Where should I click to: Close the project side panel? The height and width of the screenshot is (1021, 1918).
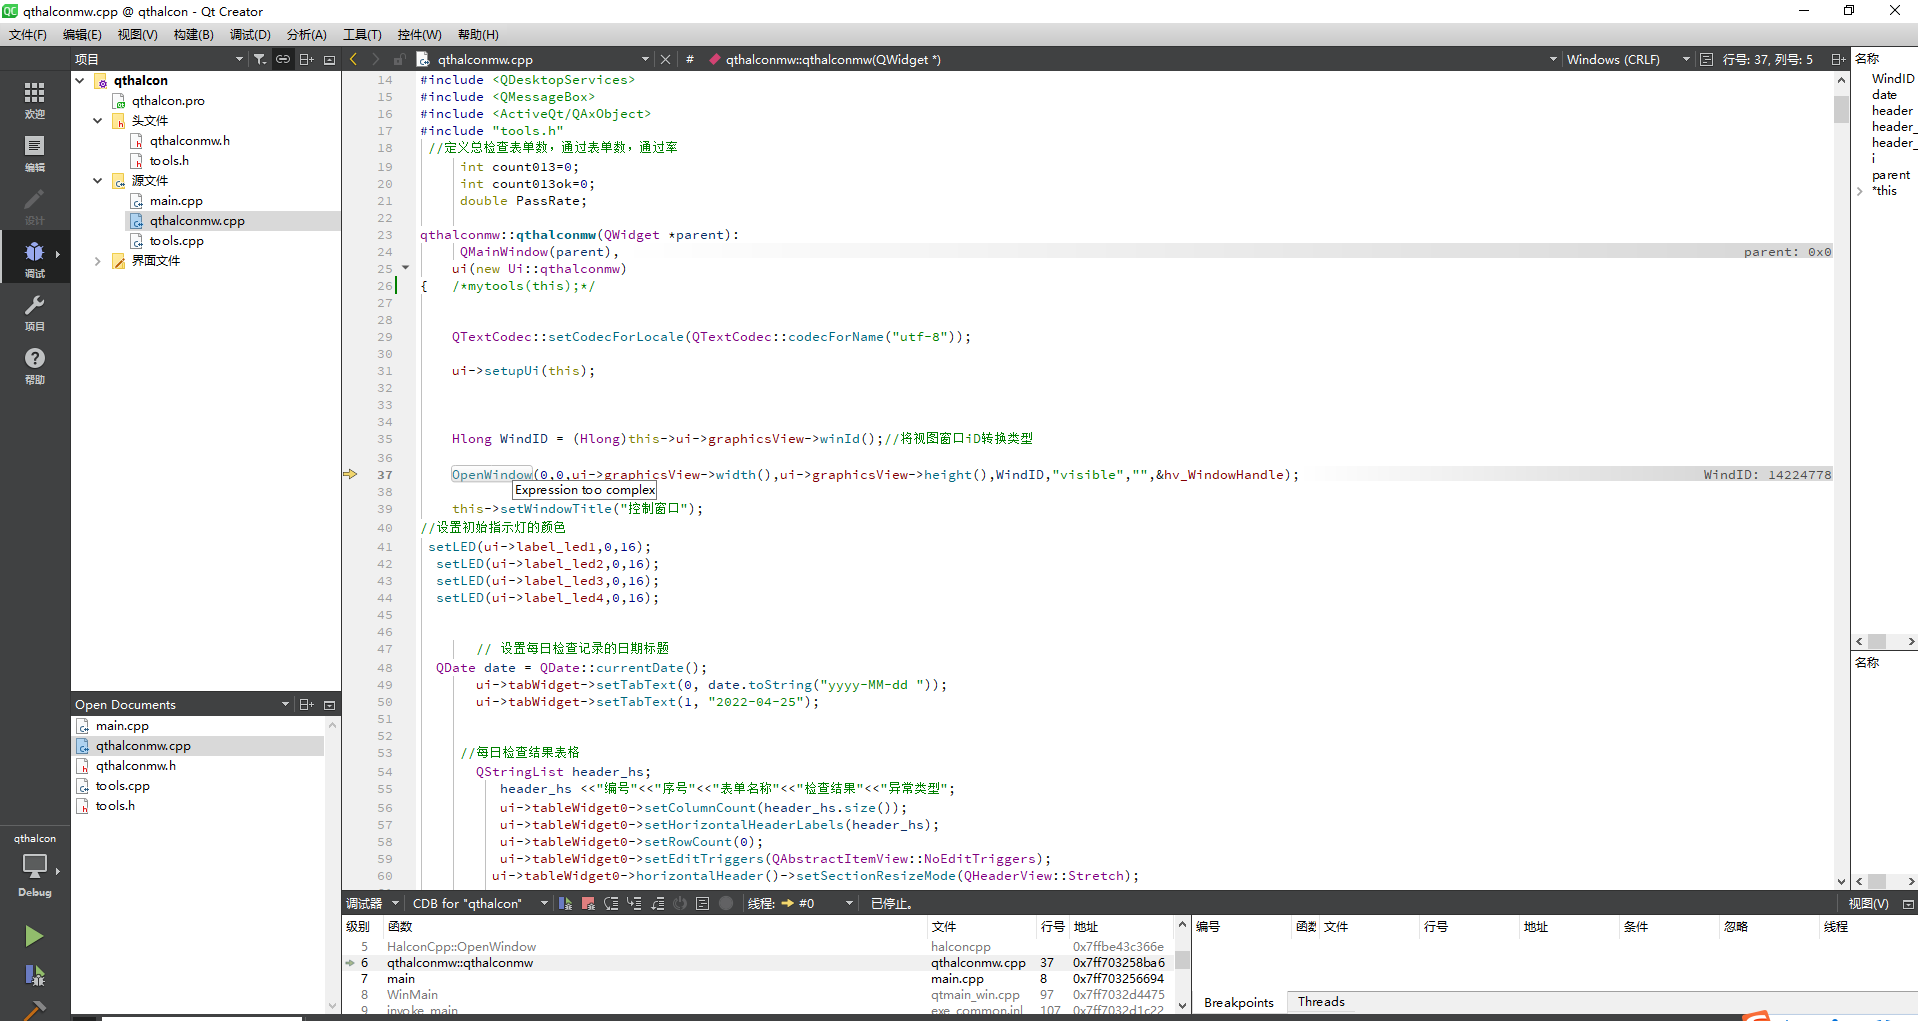tap(329, 59)
